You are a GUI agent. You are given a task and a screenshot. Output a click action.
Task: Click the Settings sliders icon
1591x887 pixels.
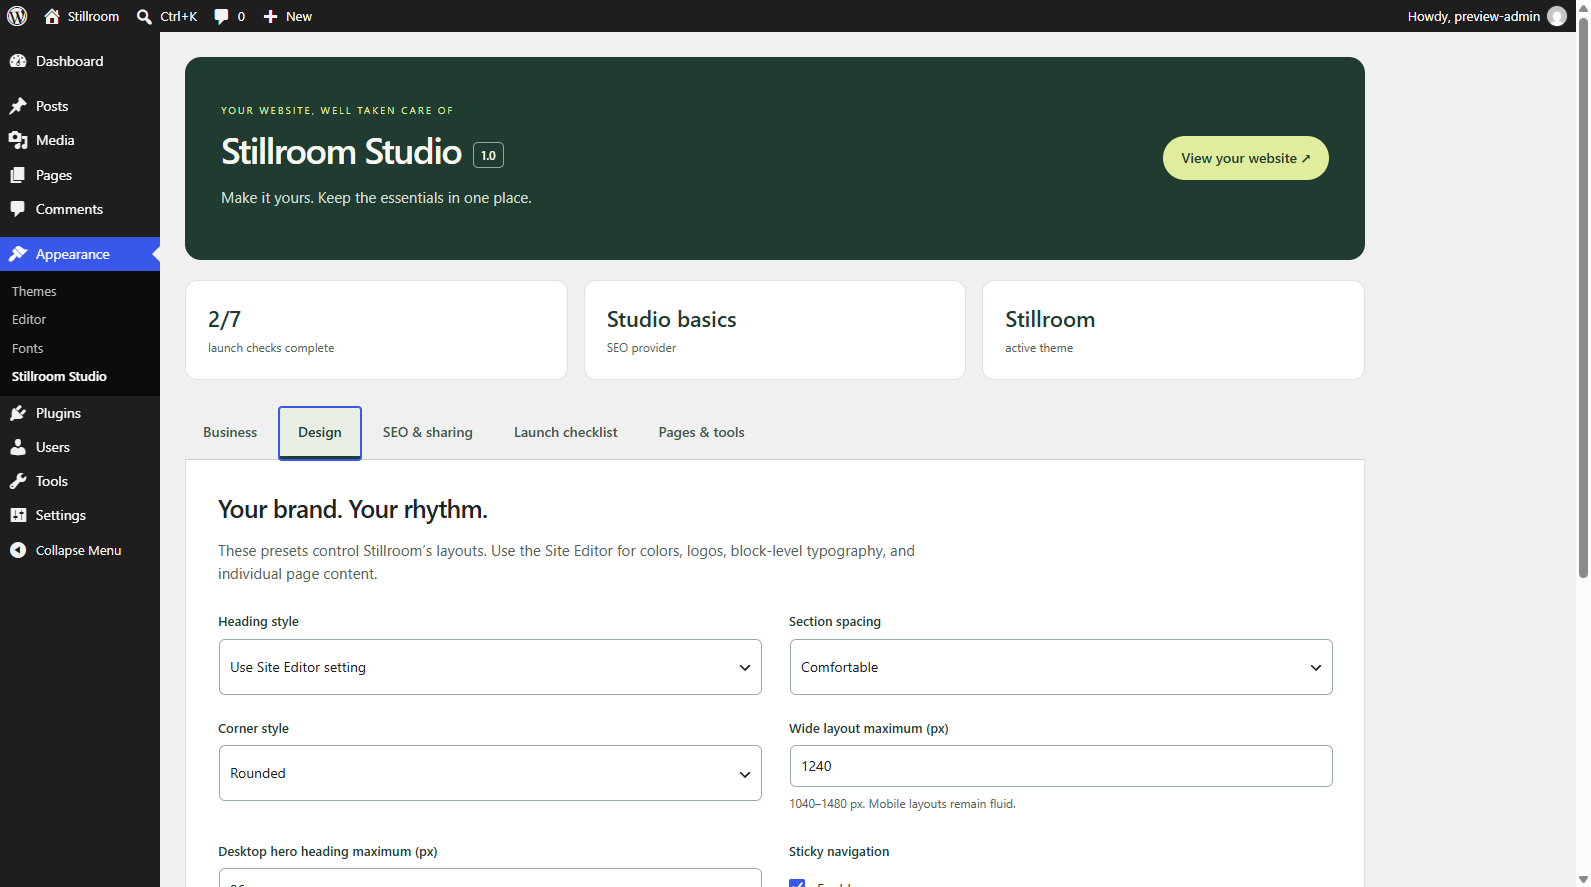[x=18, y=515]
